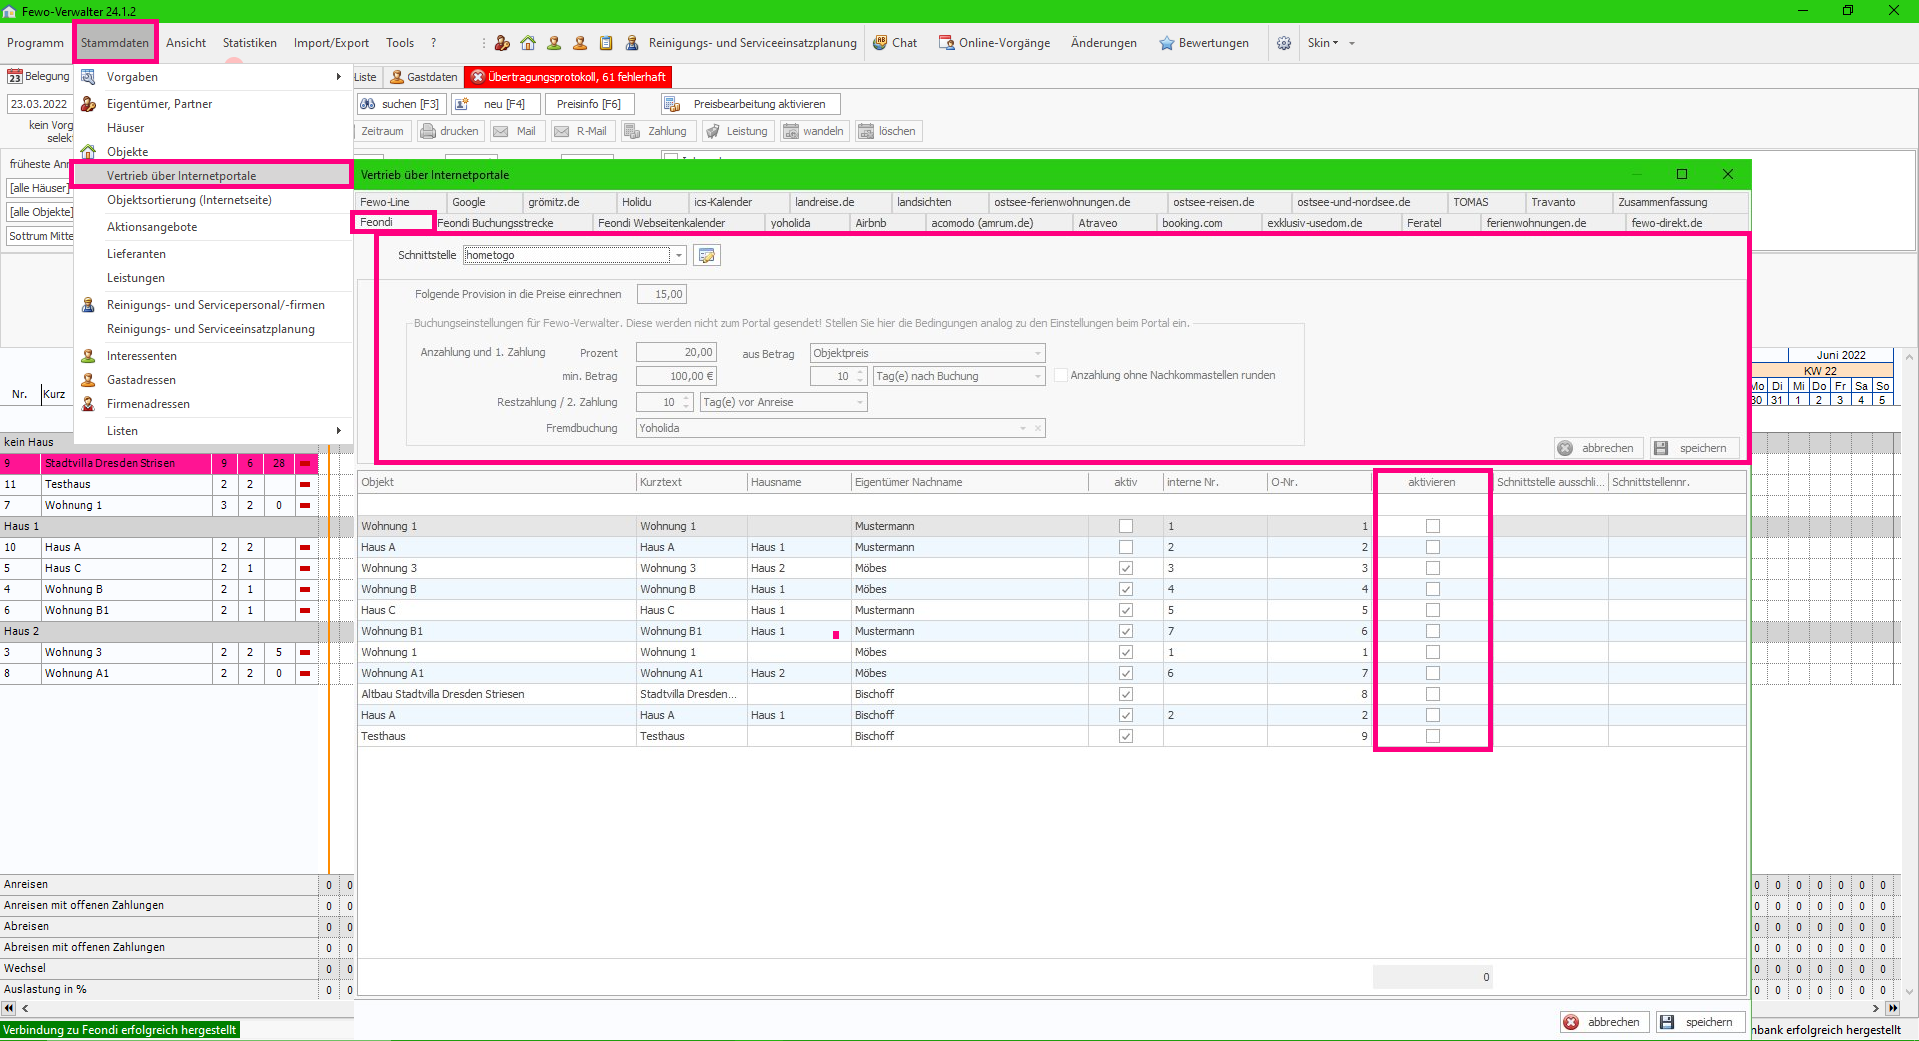Click the settings gear icon
Screen dimensions: 1919x1041
tap(1284, 43)
